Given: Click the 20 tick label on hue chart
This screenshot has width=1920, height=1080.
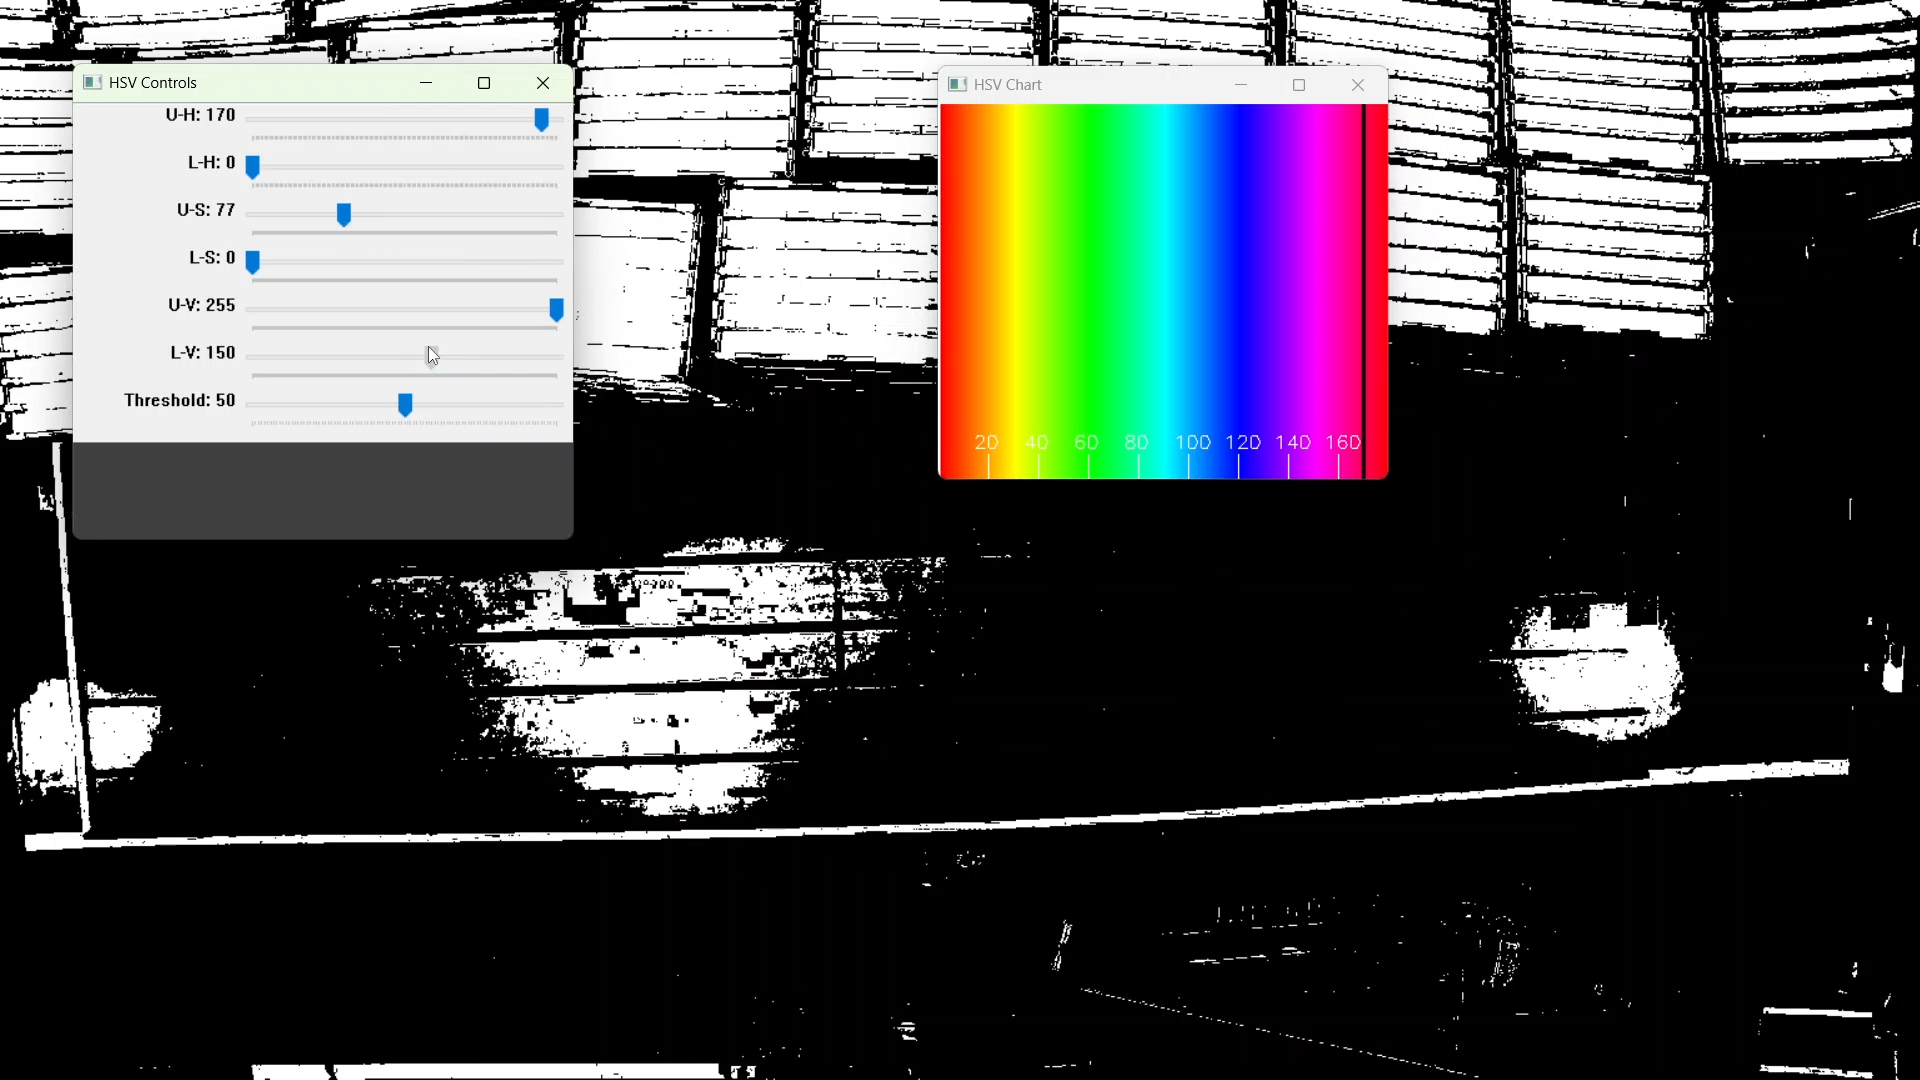Looking at the screenshot, I should point(987,442).
